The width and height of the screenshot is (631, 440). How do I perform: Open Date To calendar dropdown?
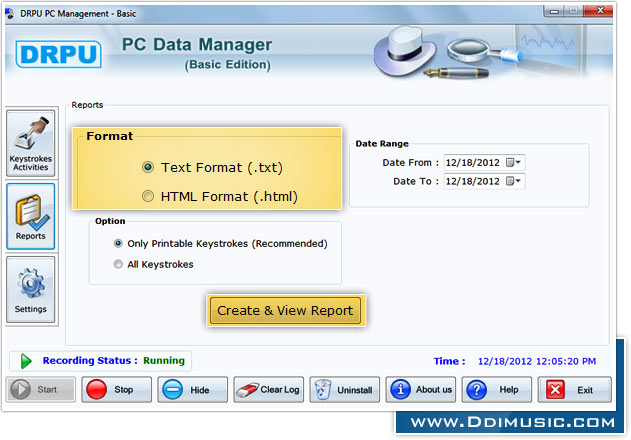(x=514, y=181)
